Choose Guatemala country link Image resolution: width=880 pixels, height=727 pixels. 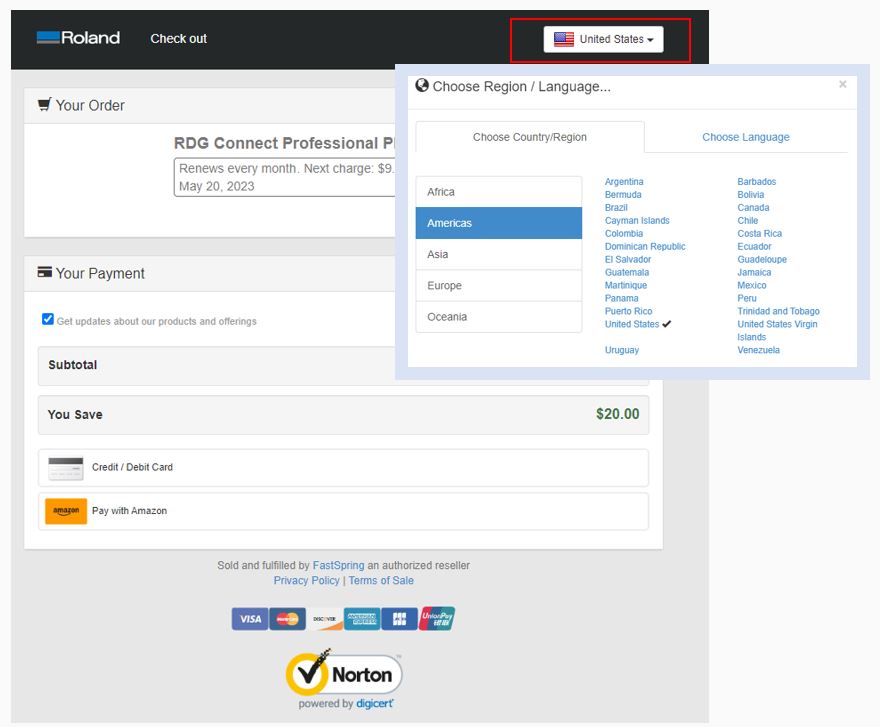tap(627, 272)
